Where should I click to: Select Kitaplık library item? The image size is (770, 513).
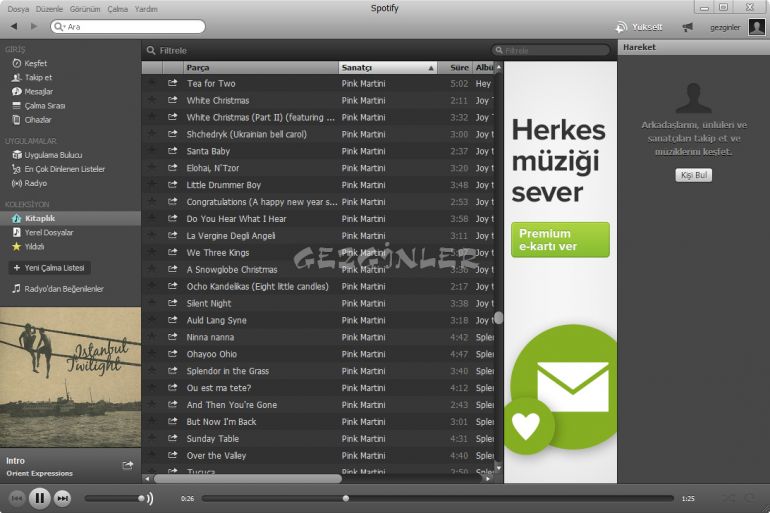point(70,218)
